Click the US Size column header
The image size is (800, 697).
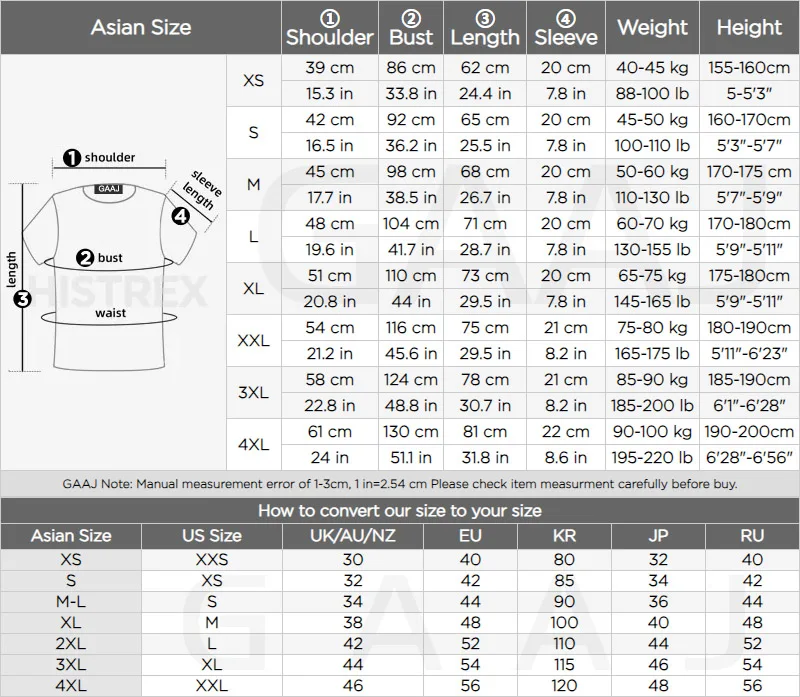coord(212,536)
